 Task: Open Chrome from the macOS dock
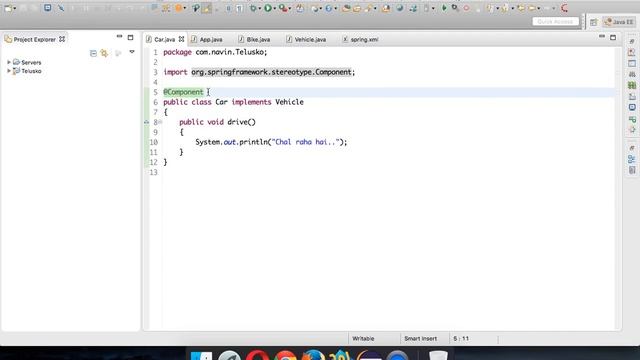point(285,356)
